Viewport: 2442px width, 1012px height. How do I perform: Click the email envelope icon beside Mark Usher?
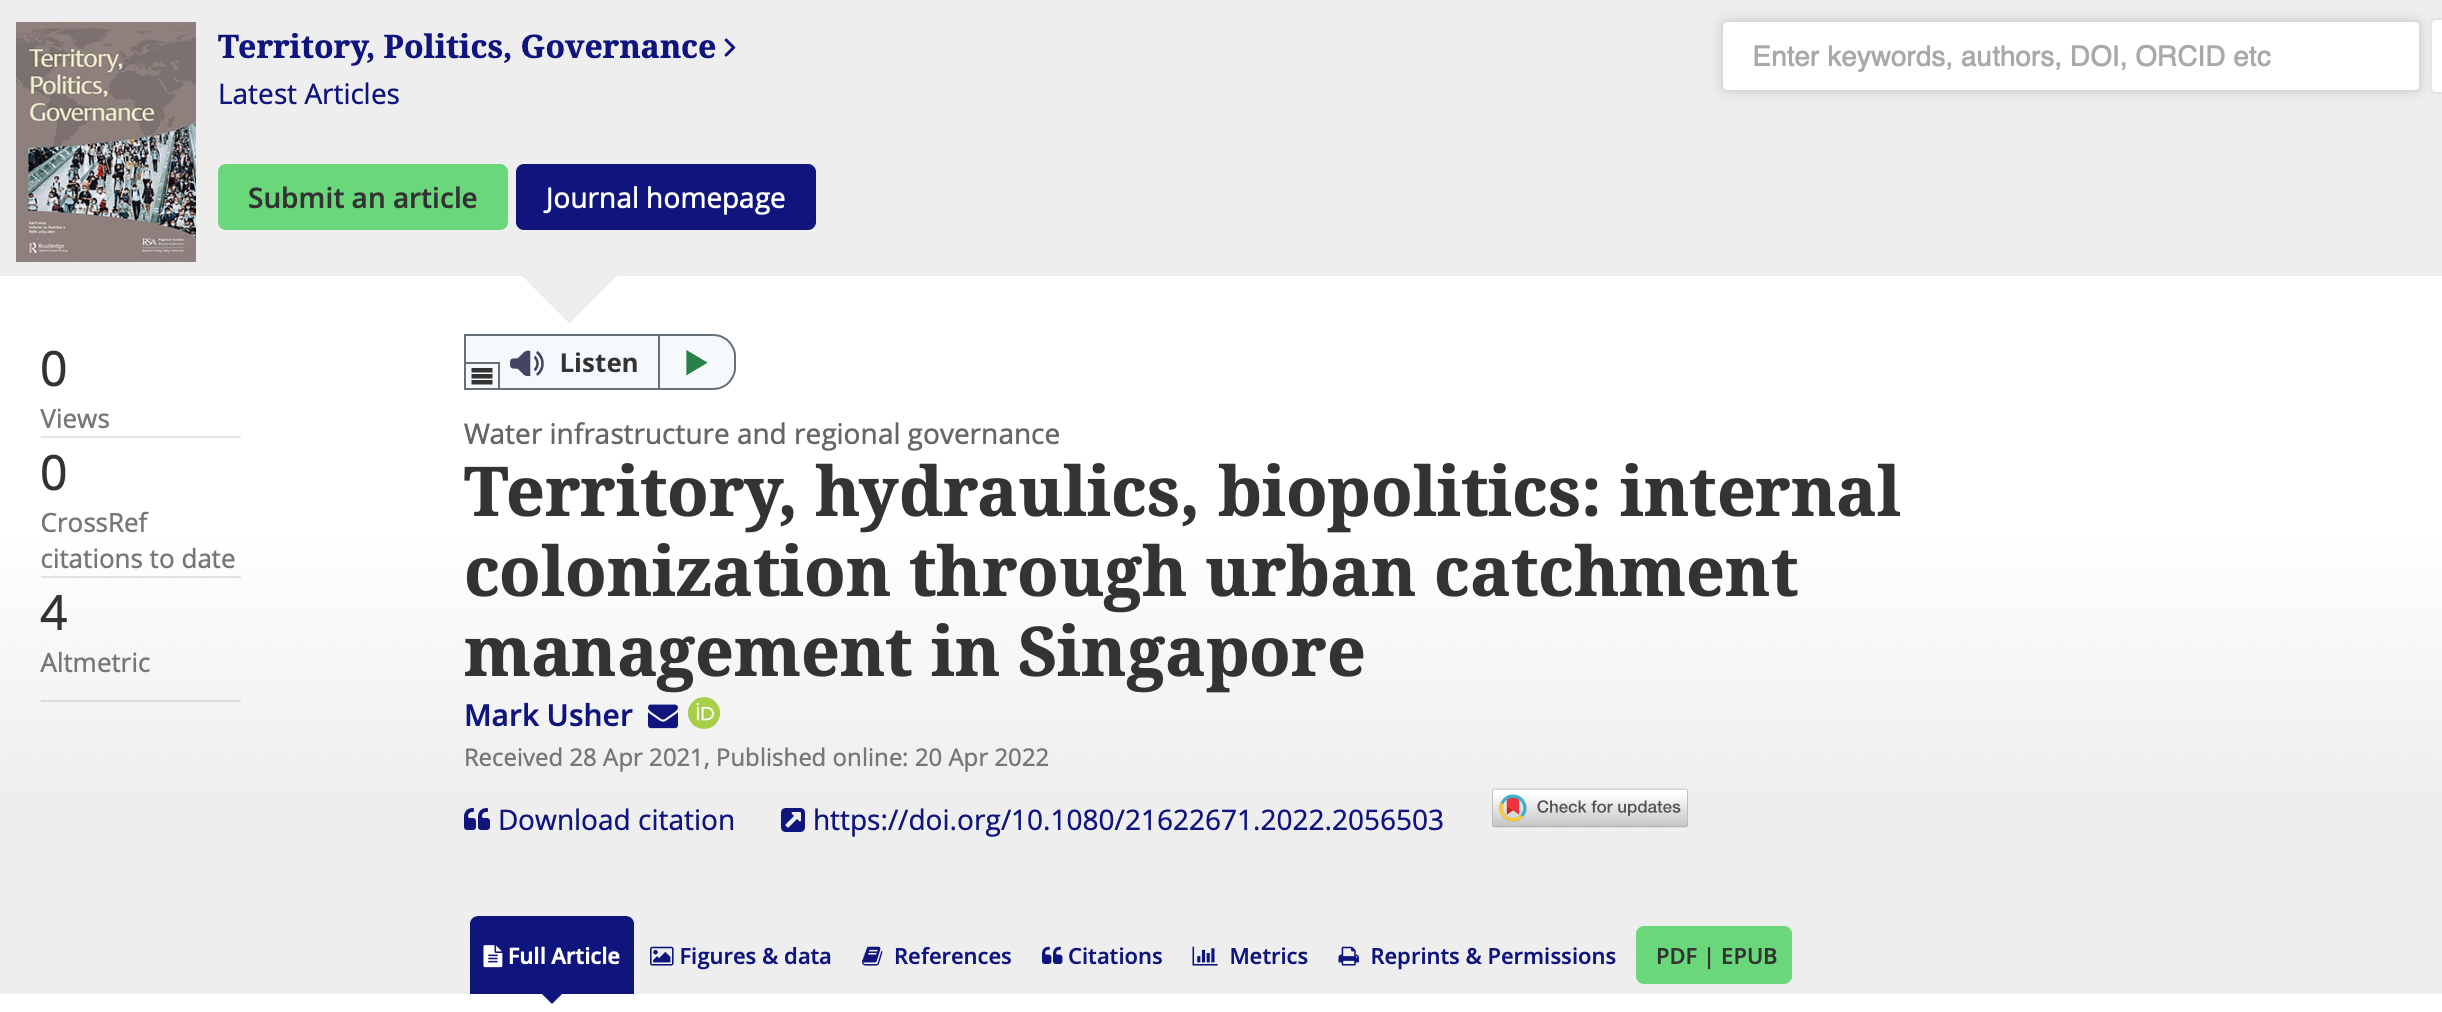(663, 716)
